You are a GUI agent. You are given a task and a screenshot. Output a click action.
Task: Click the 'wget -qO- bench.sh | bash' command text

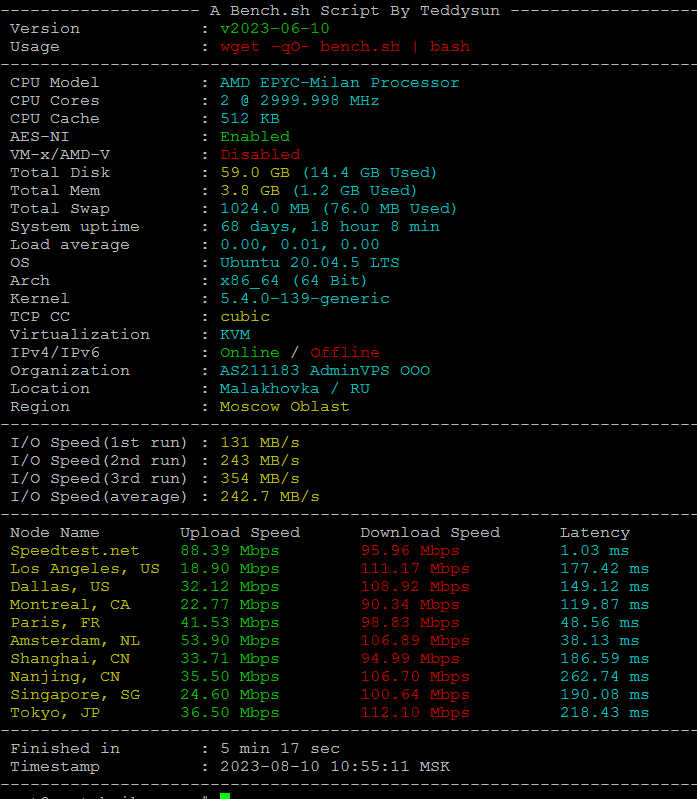pyautogui.click(x=345, y=47)
